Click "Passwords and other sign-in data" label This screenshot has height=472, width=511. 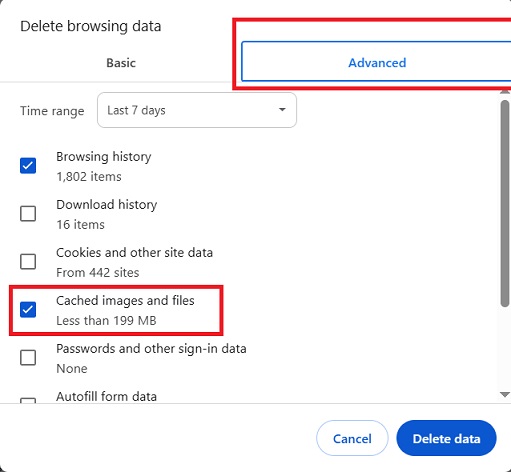(x=151, y=349)
